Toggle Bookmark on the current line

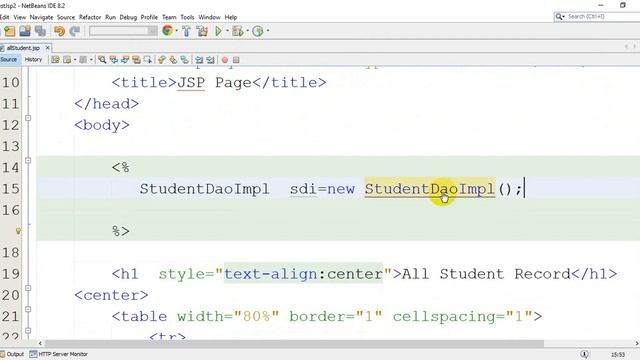point(184,60)
